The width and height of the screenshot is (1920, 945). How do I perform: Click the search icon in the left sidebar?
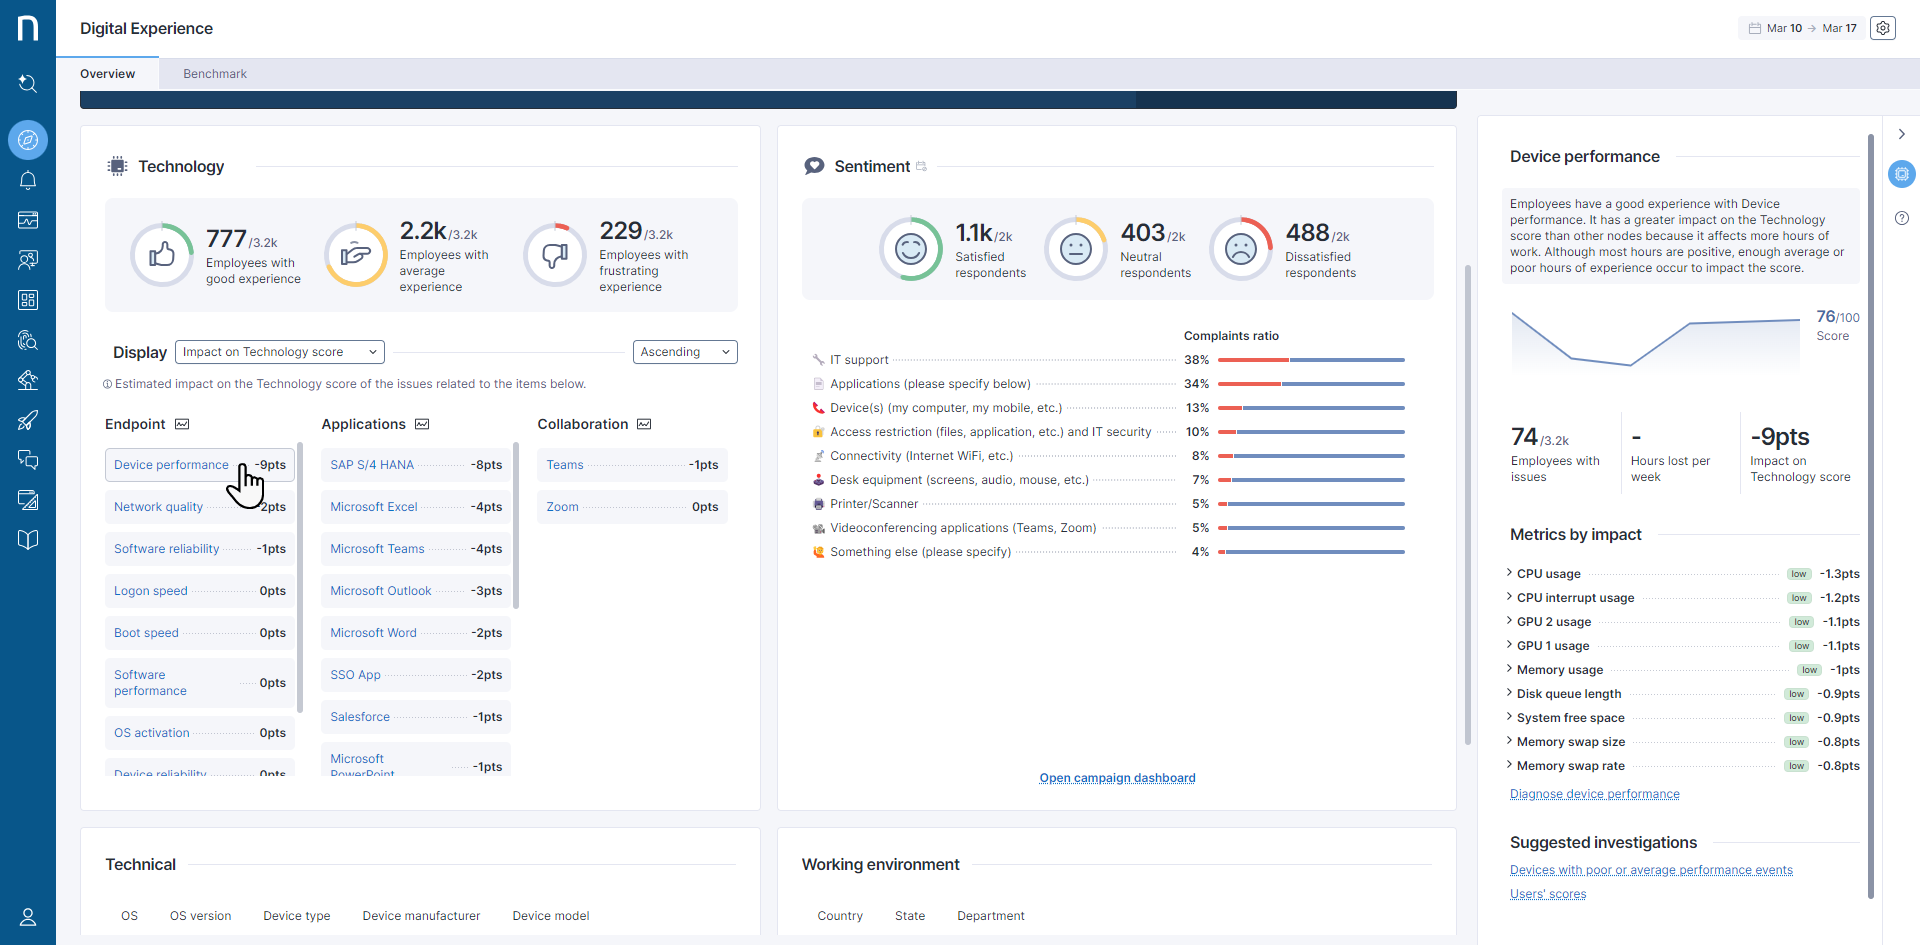point(28,84)
